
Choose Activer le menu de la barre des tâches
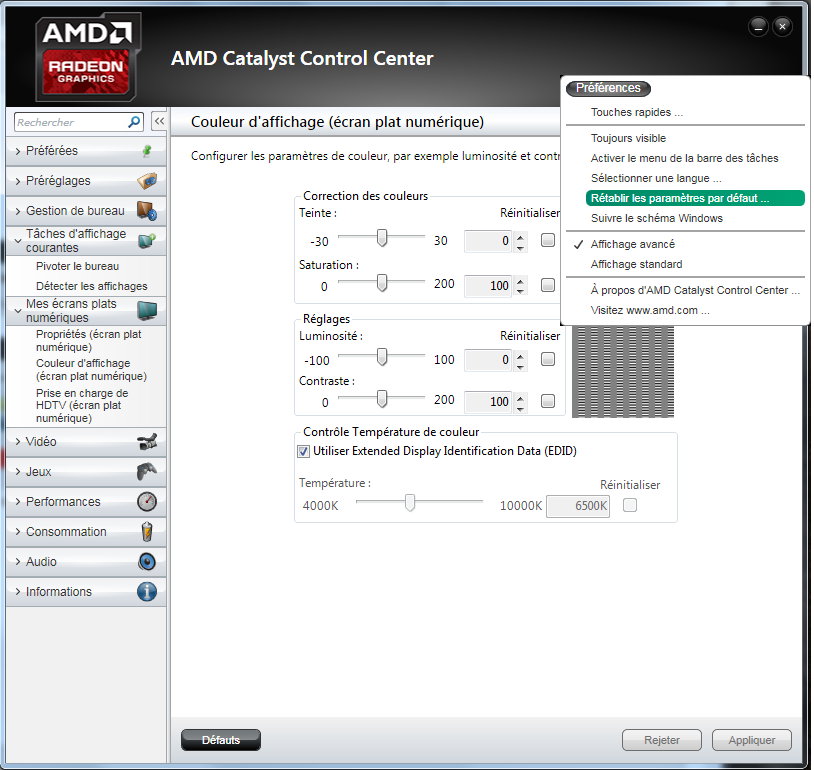click(685, 158)
